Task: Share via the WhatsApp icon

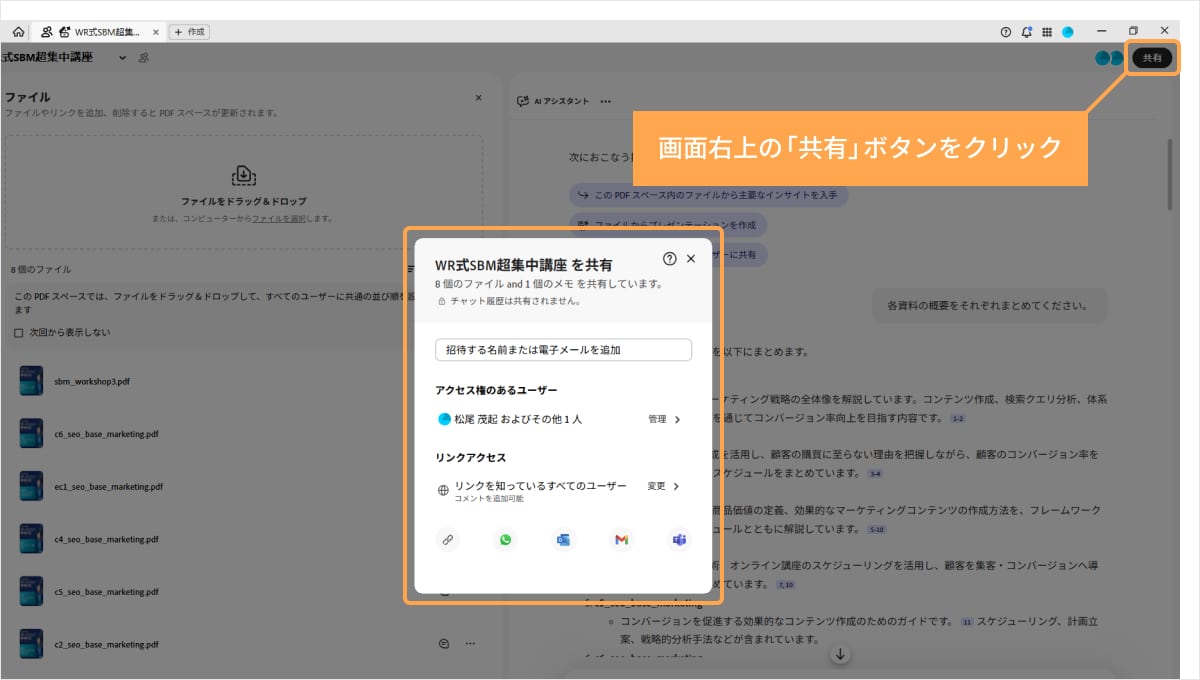Action: 505,540
